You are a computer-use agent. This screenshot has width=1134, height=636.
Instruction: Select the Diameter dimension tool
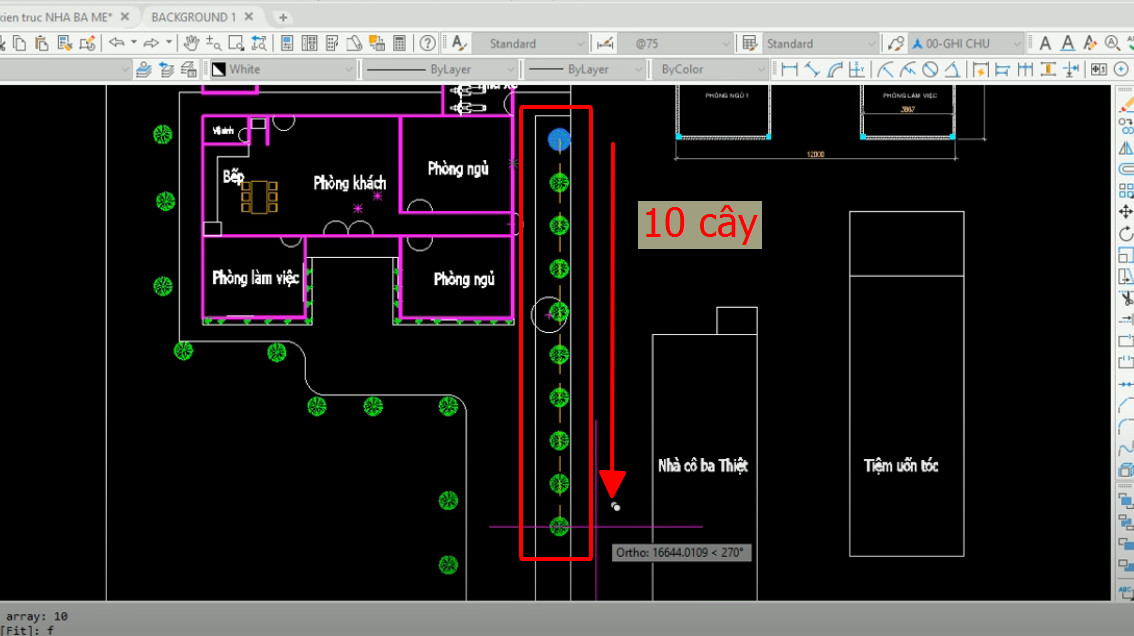coord(930,69)
